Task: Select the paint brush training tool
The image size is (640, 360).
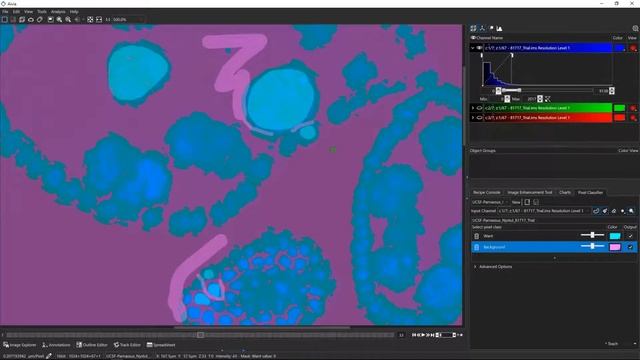Action: (605, 211)
